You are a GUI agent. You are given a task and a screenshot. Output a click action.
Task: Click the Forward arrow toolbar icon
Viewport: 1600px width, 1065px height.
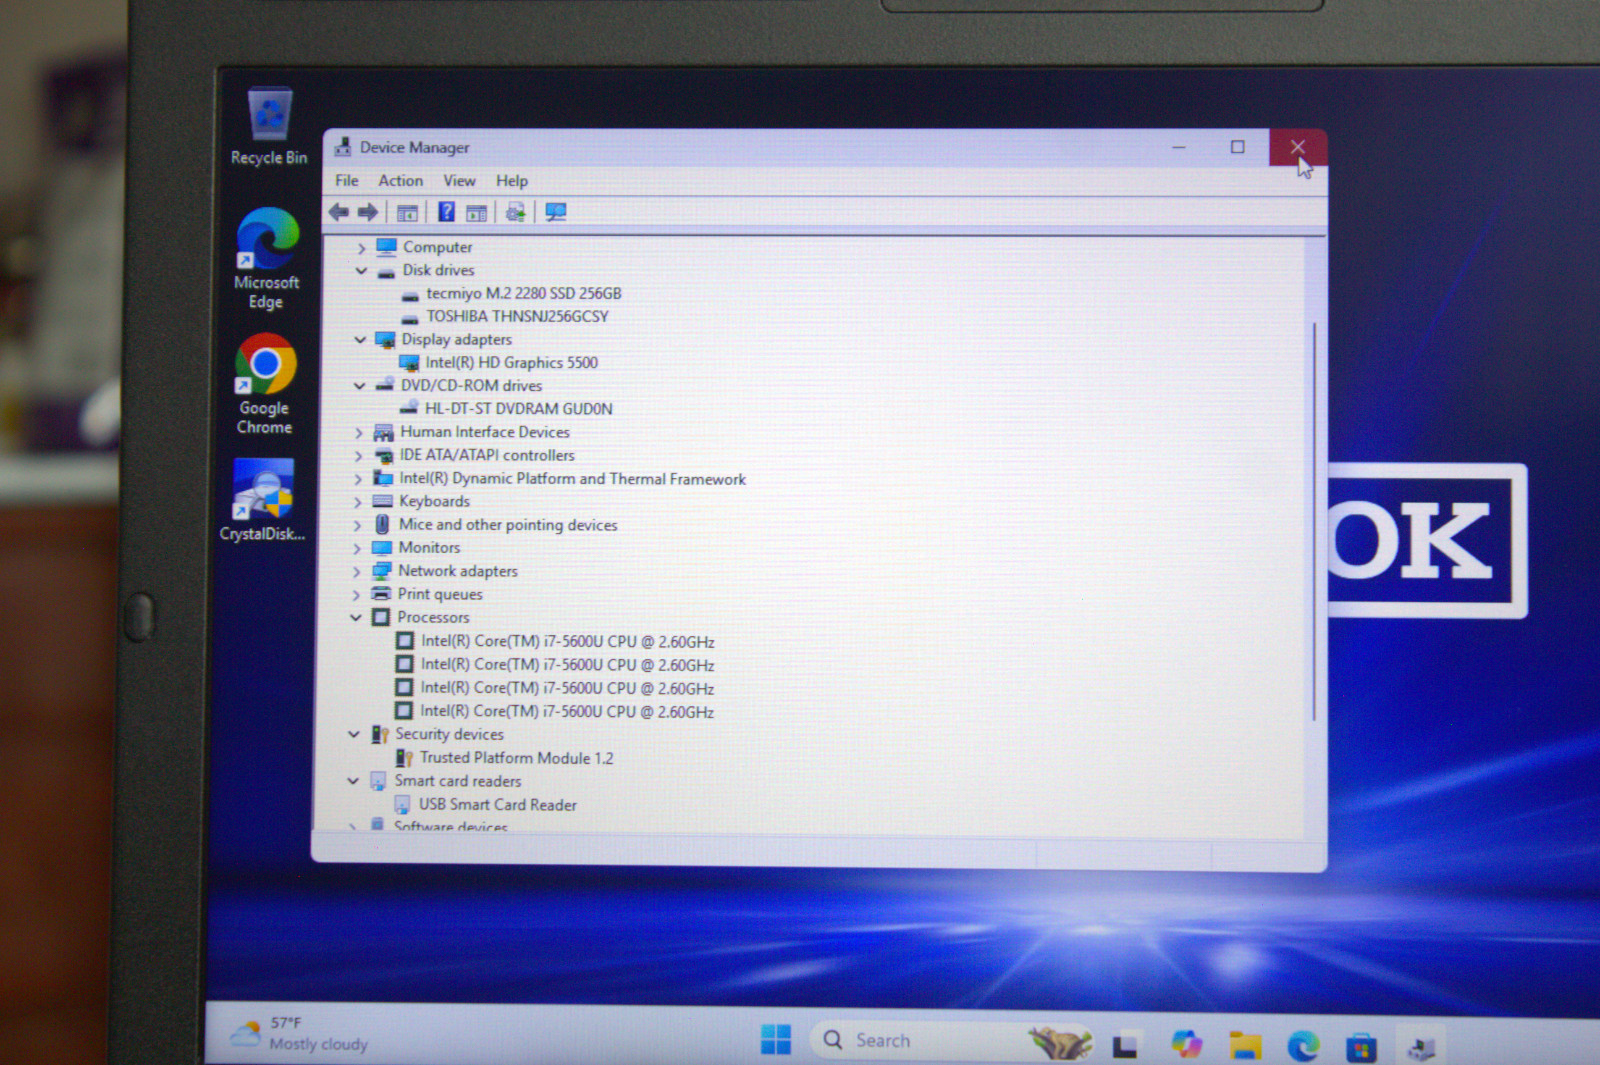[368, 212]
